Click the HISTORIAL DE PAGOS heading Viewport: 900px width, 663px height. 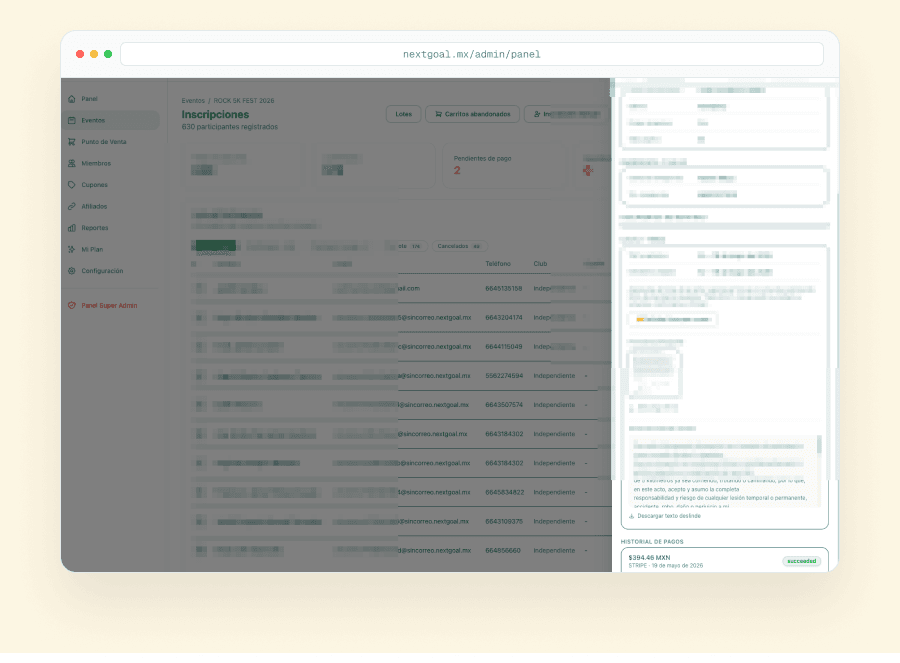(x=652, y=542)
